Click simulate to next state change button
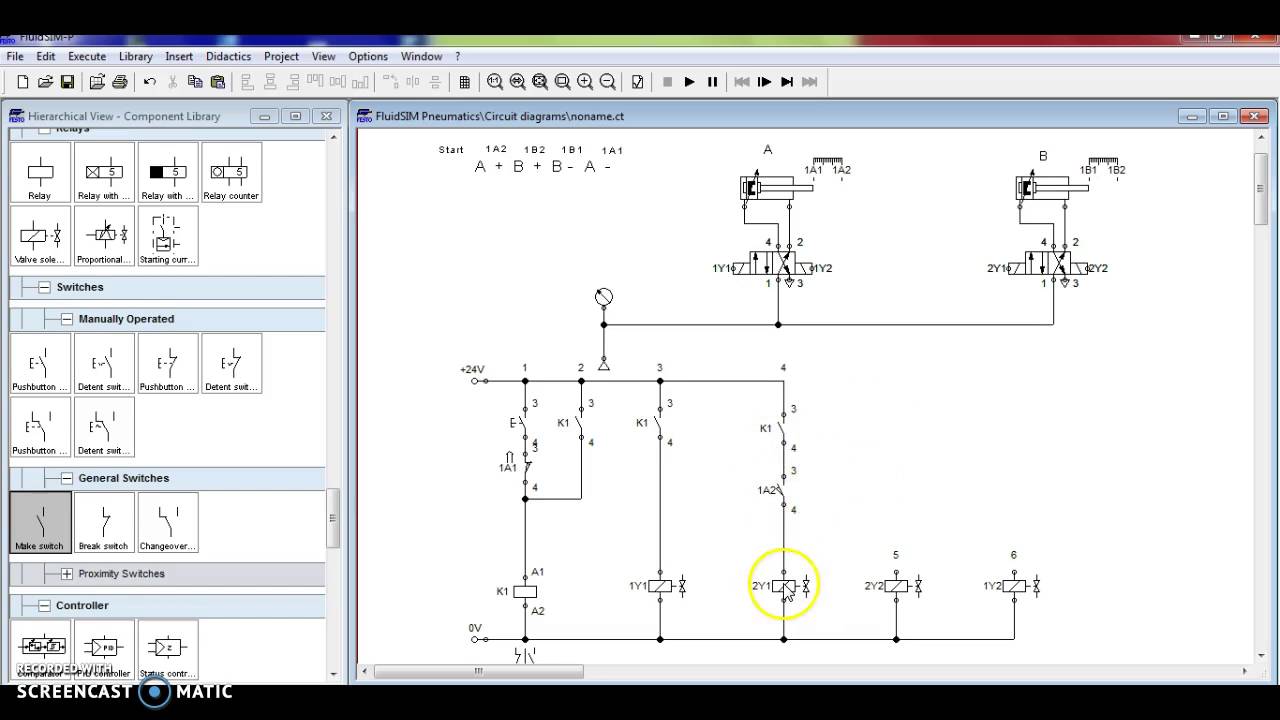 787,82
